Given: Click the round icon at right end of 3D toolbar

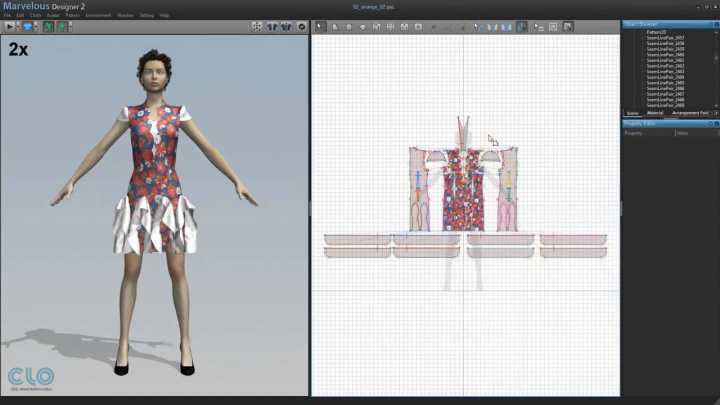Looking at the screenshot, I should pyautogui.click(x=303, y=26).
